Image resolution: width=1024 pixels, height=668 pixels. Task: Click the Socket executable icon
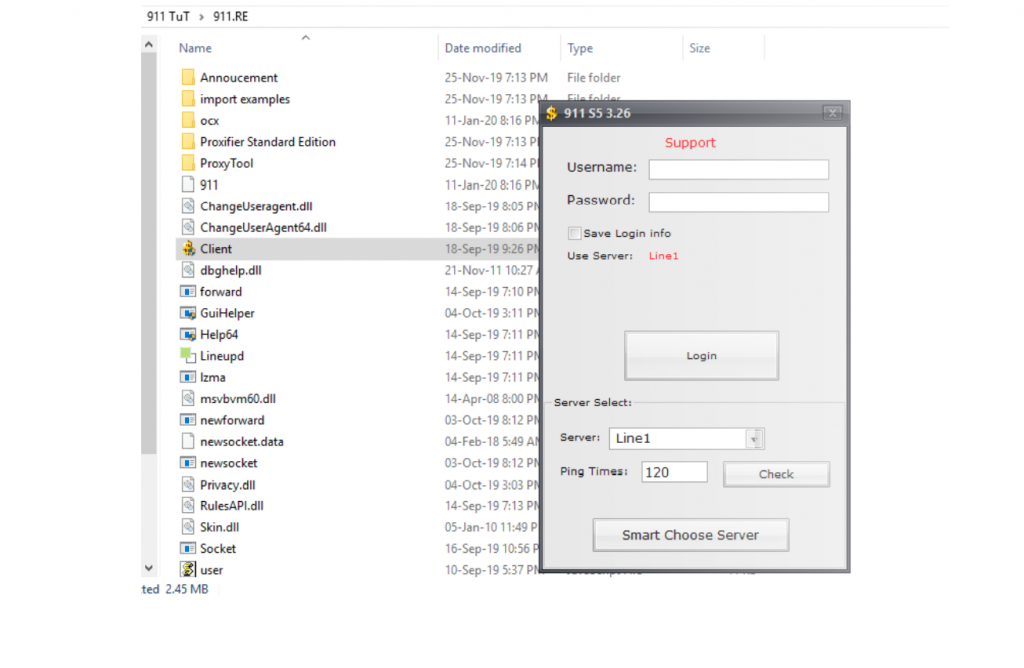point(188,549)
